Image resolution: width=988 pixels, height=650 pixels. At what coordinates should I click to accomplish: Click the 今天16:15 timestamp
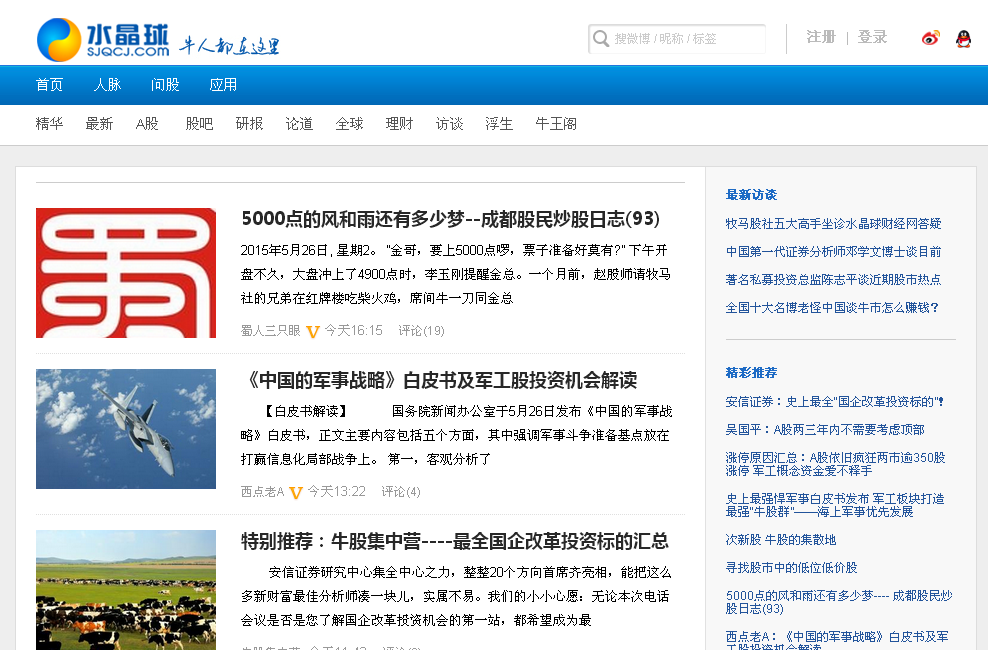tap(353, 331)
